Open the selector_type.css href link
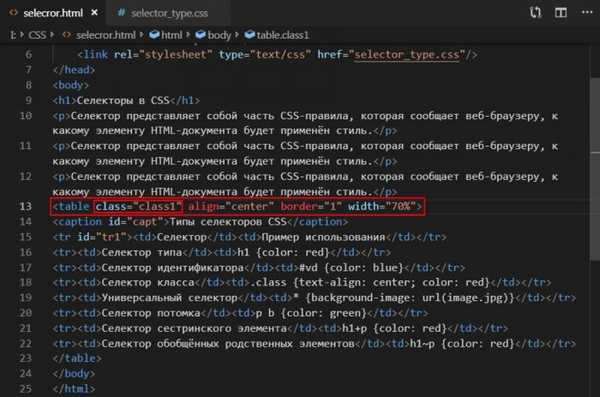The width and height of the screenshot is (600, 397). pos(406,55)
